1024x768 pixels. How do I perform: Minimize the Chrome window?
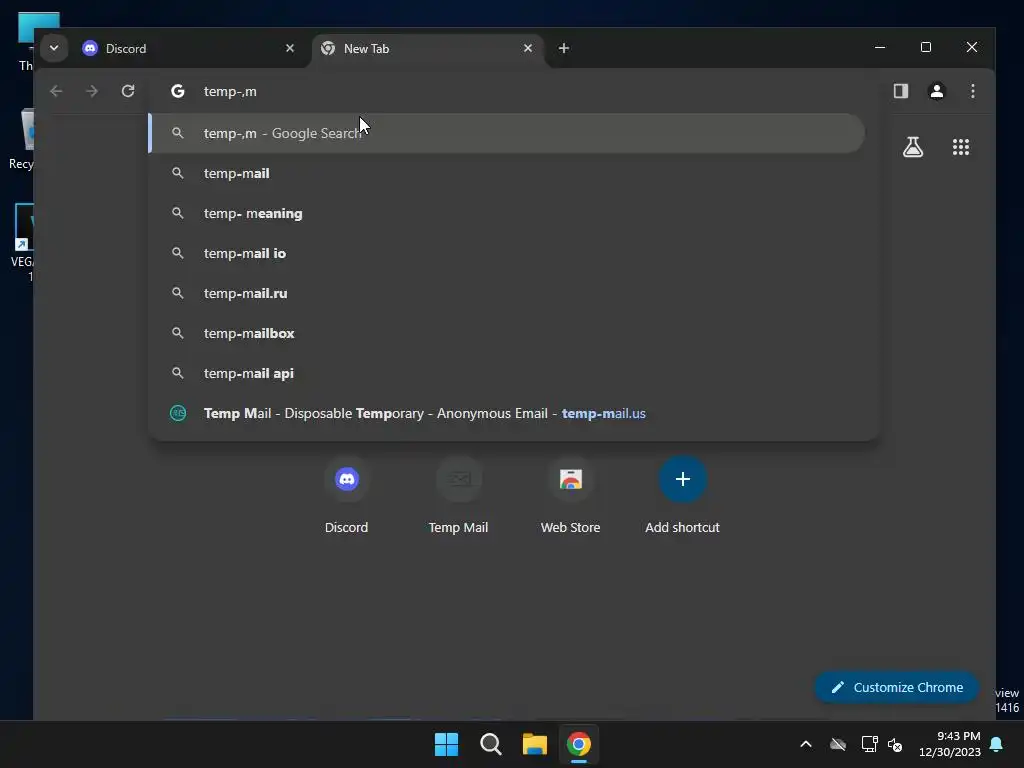[880, 48]
